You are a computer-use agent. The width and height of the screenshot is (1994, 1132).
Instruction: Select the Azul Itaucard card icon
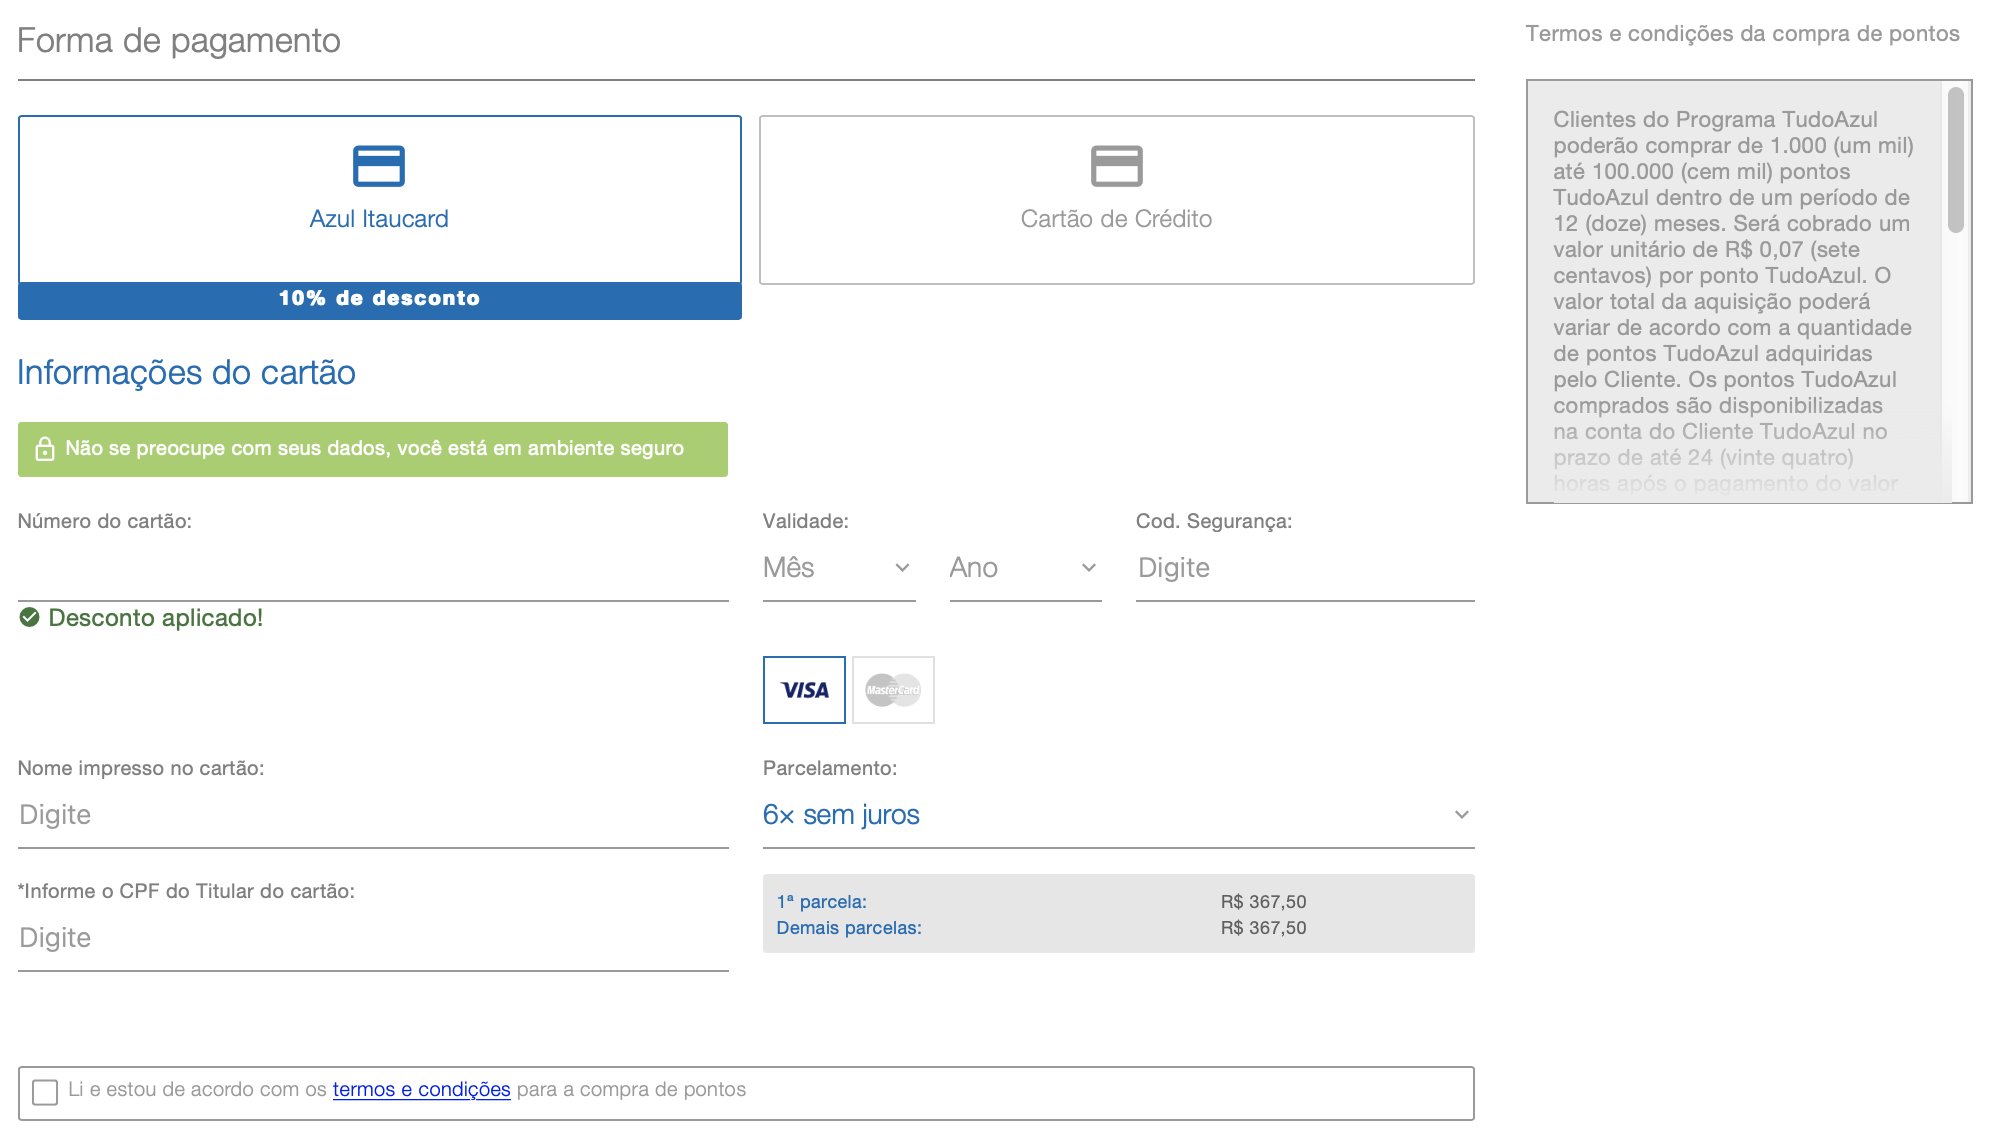click(x=379, y=166)
